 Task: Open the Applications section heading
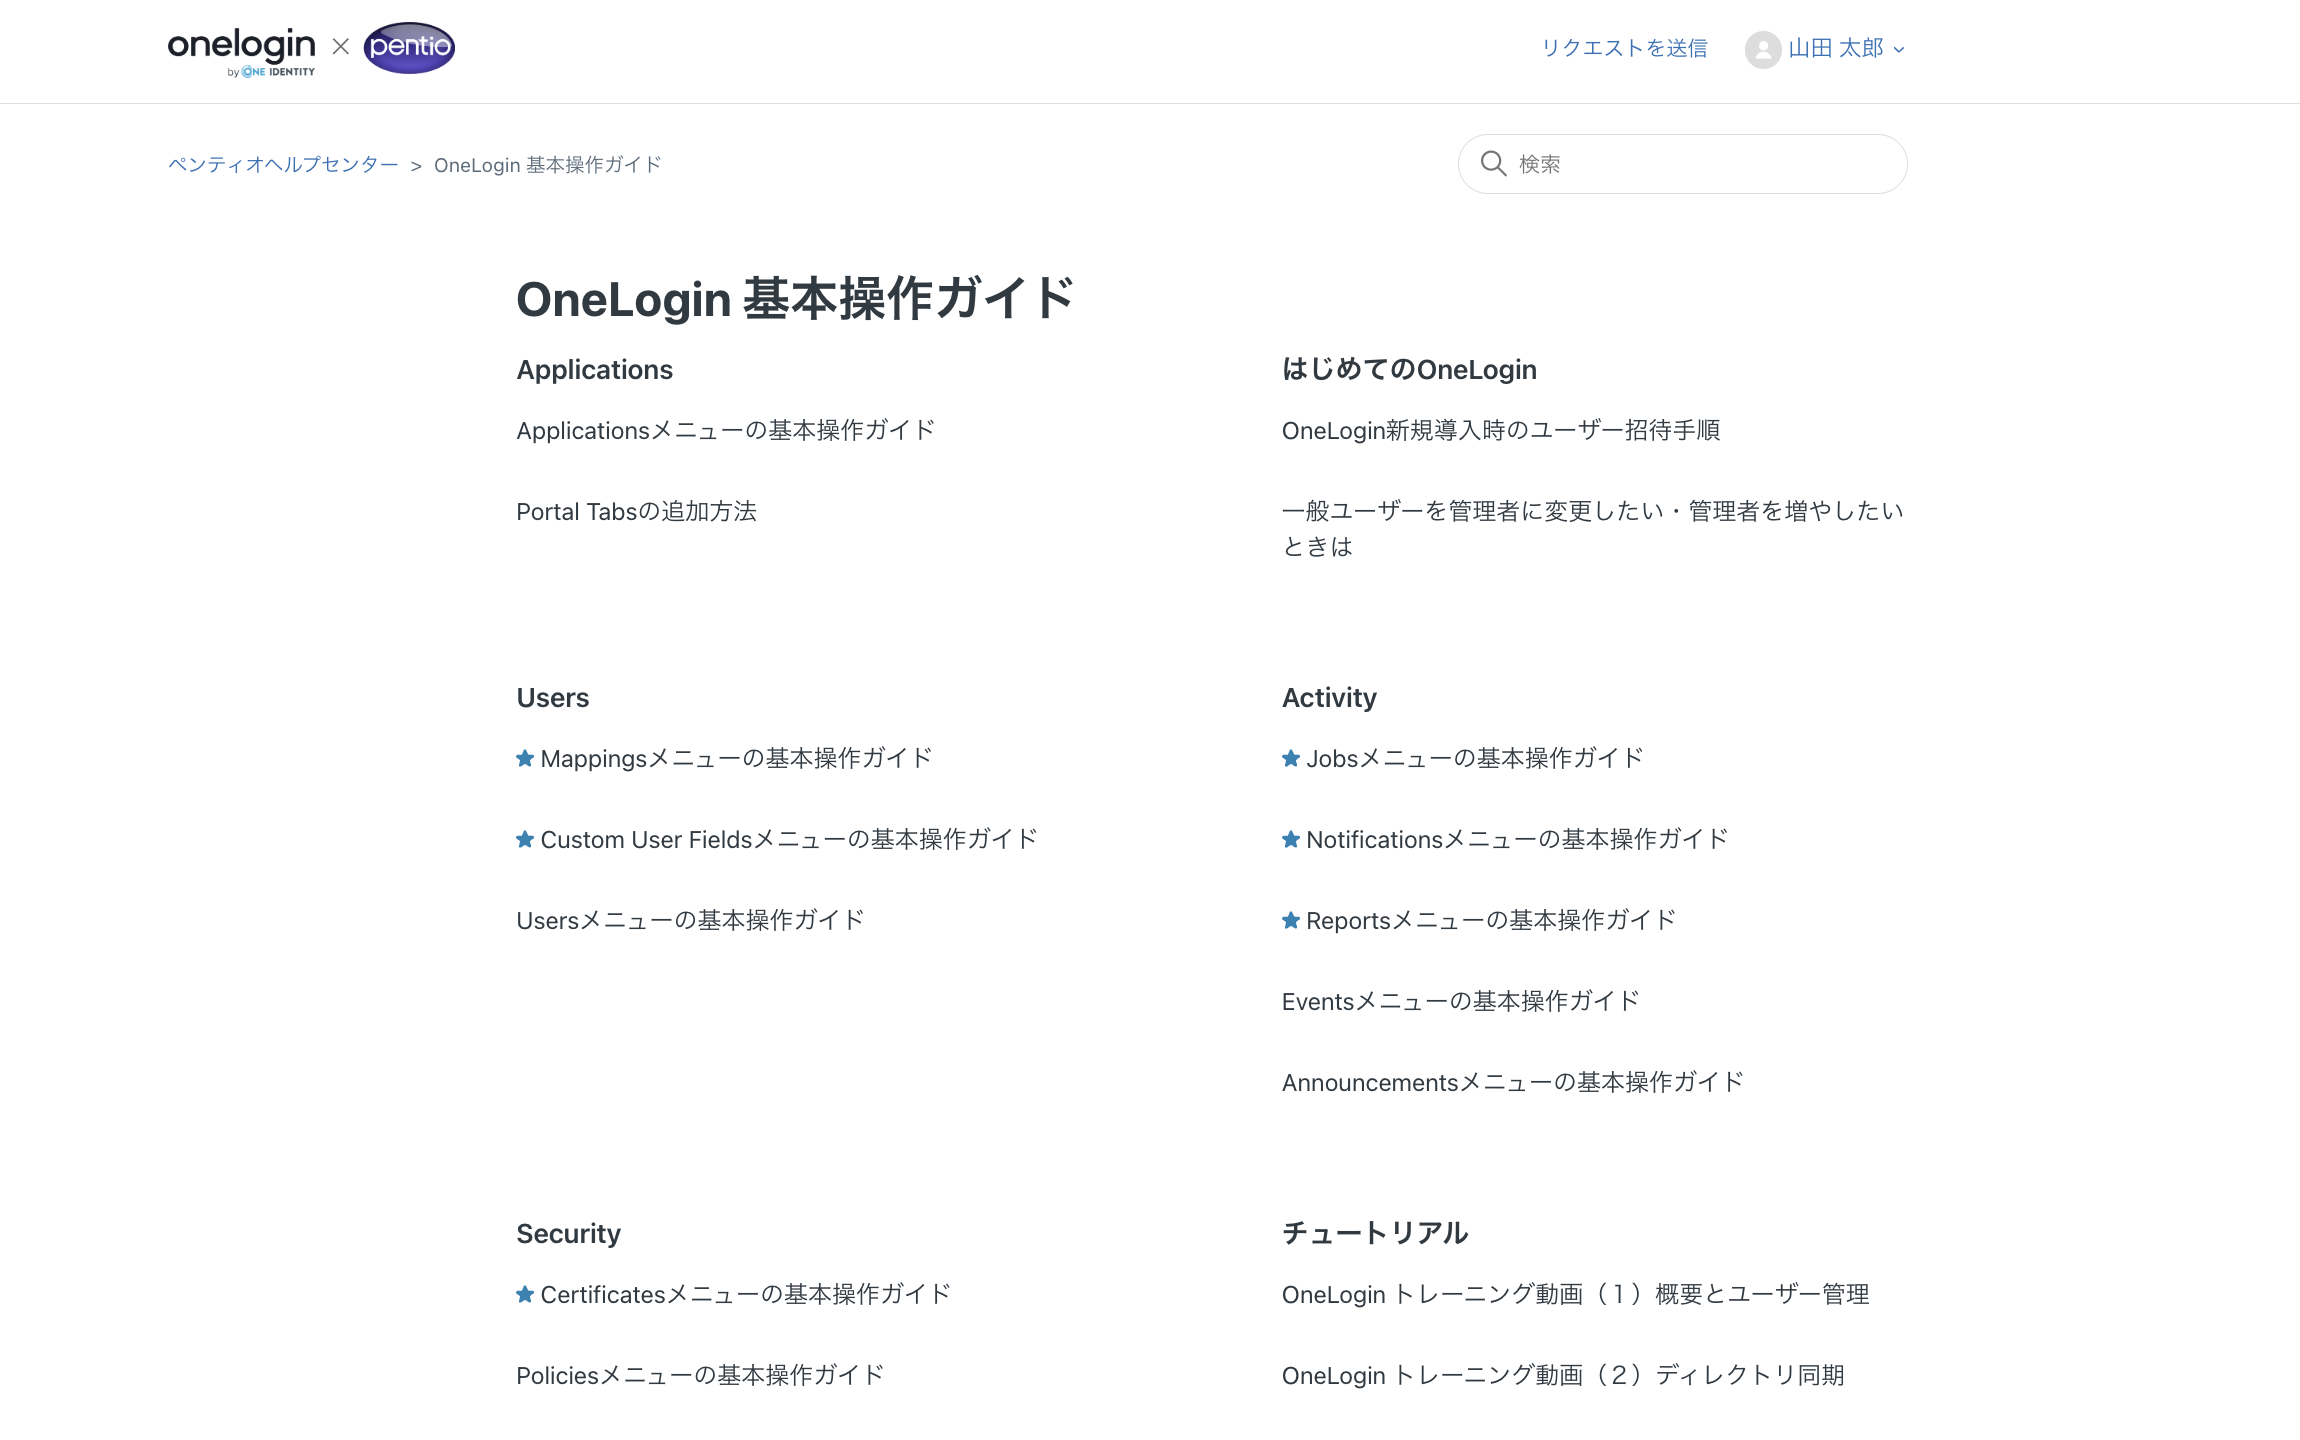pos(594,370)
